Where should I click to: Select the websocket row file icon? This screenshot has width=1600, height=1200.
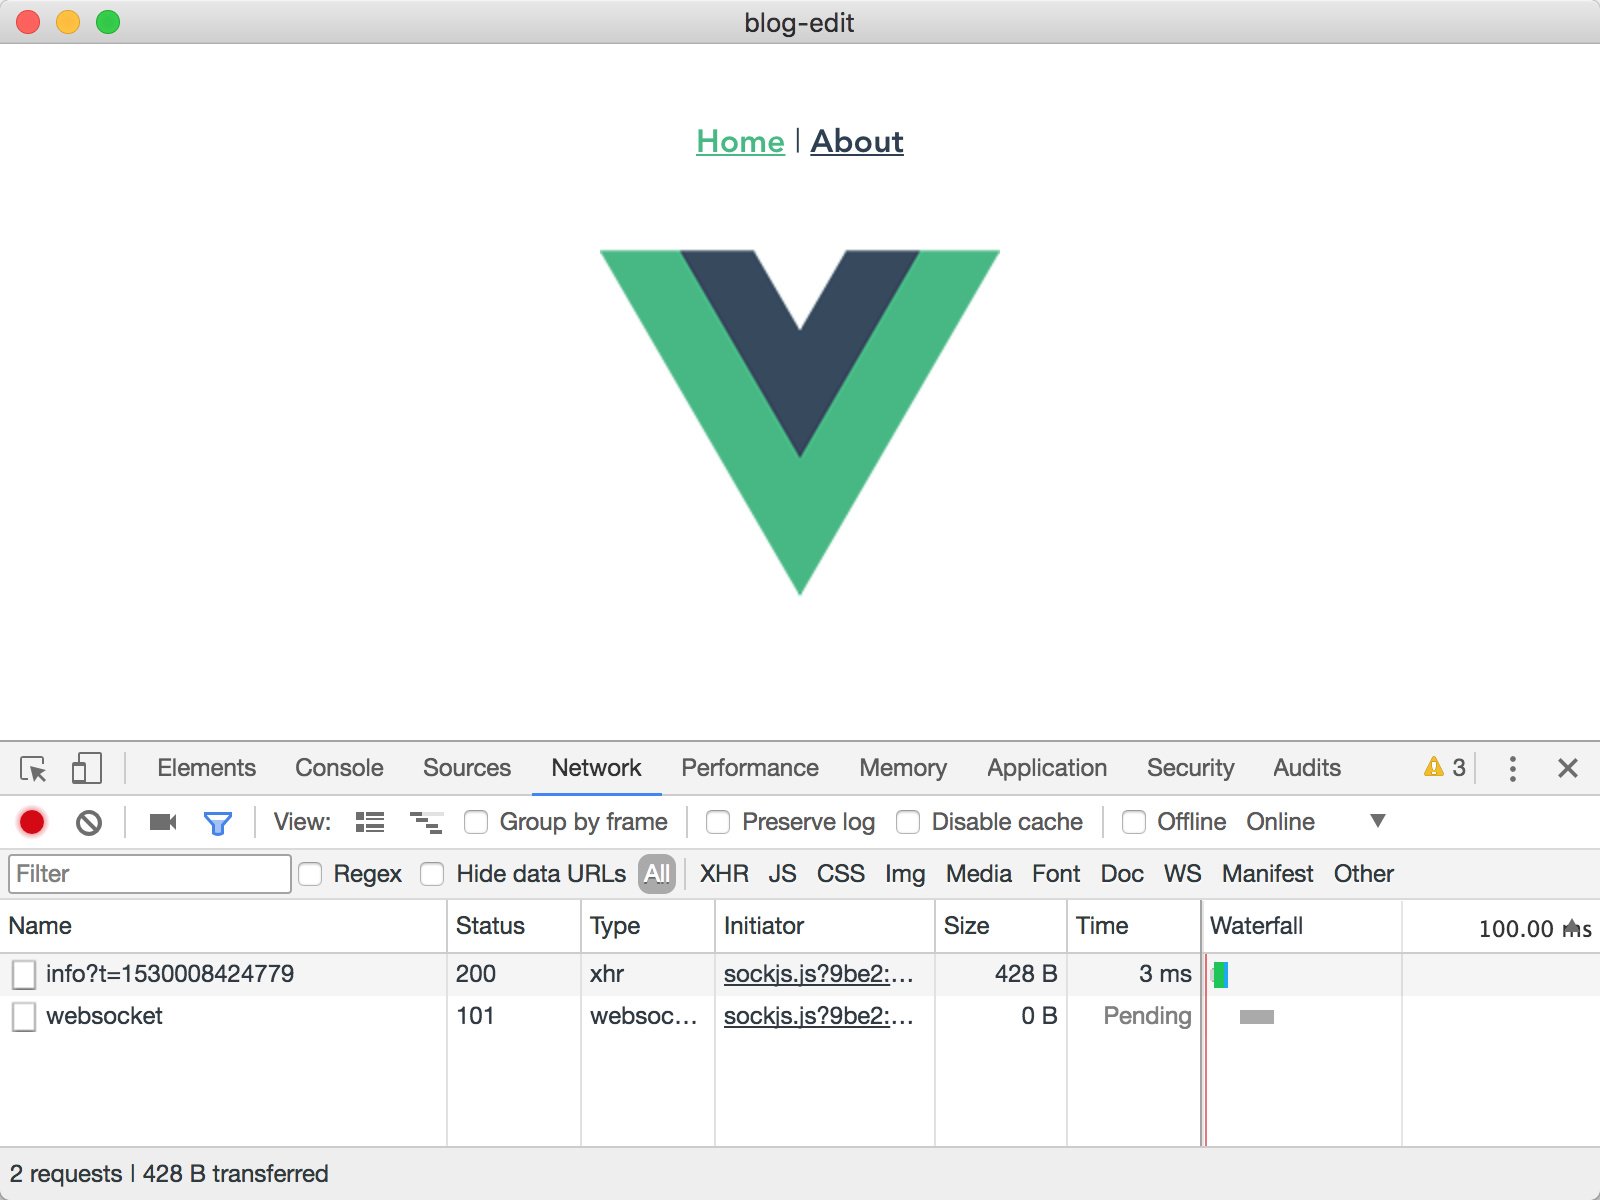click(x=24, y=1017)
